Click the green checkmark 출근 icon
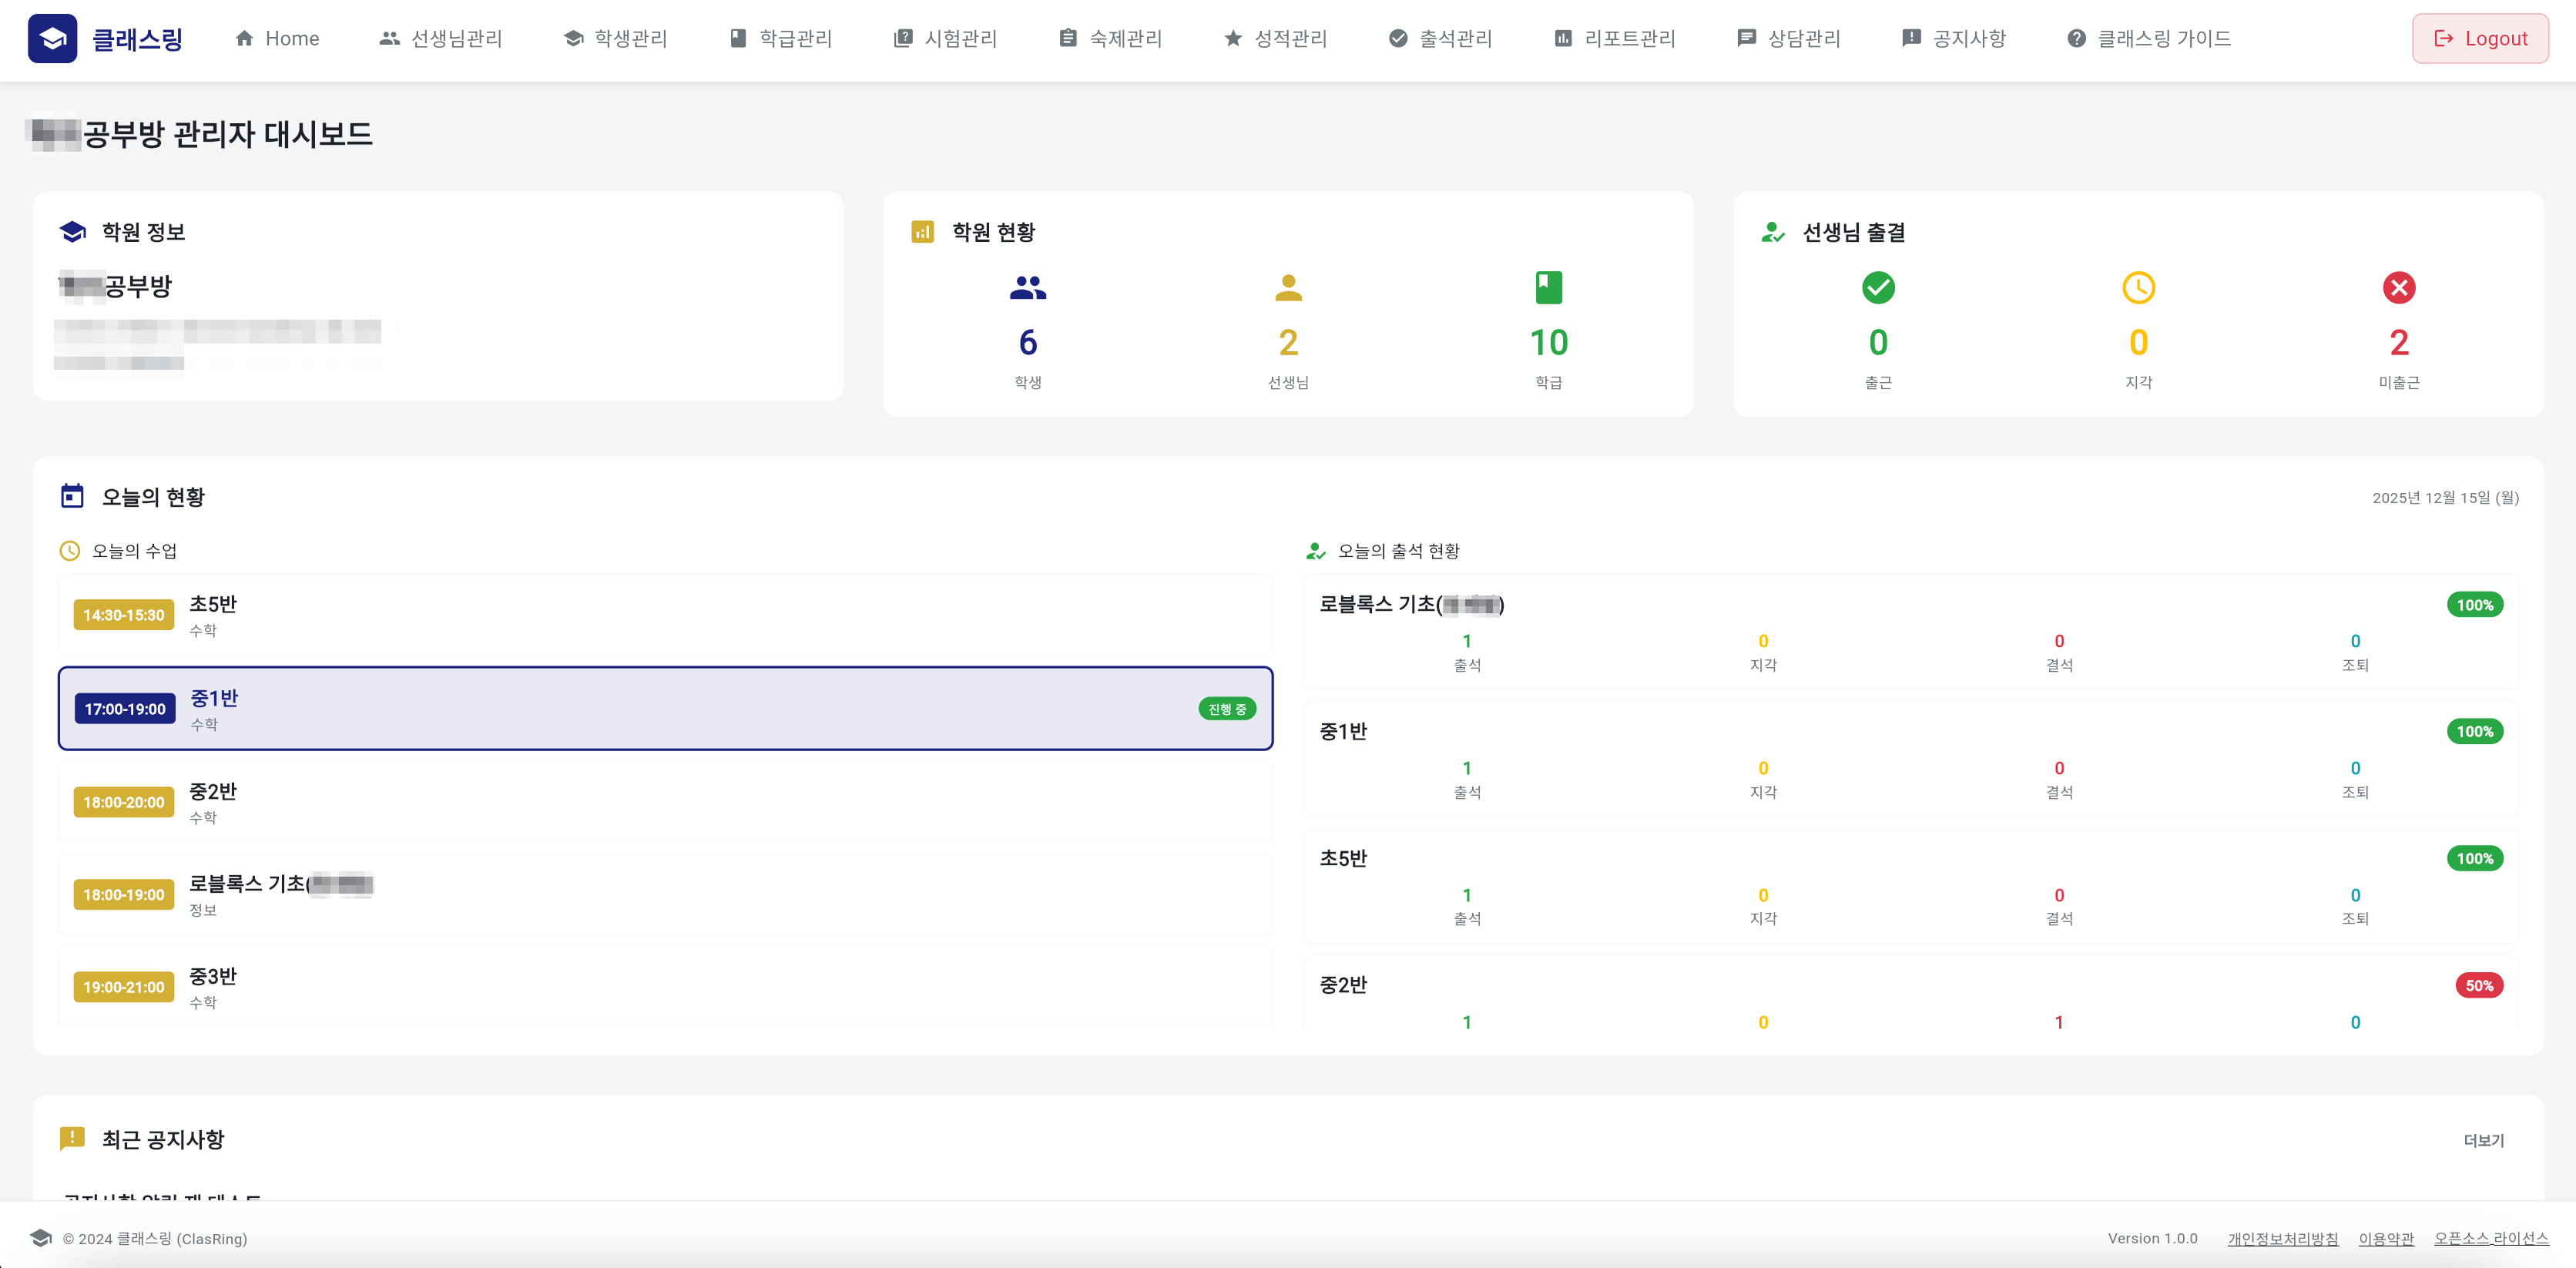2576x1268 pixels. [x=1877, y=288]
